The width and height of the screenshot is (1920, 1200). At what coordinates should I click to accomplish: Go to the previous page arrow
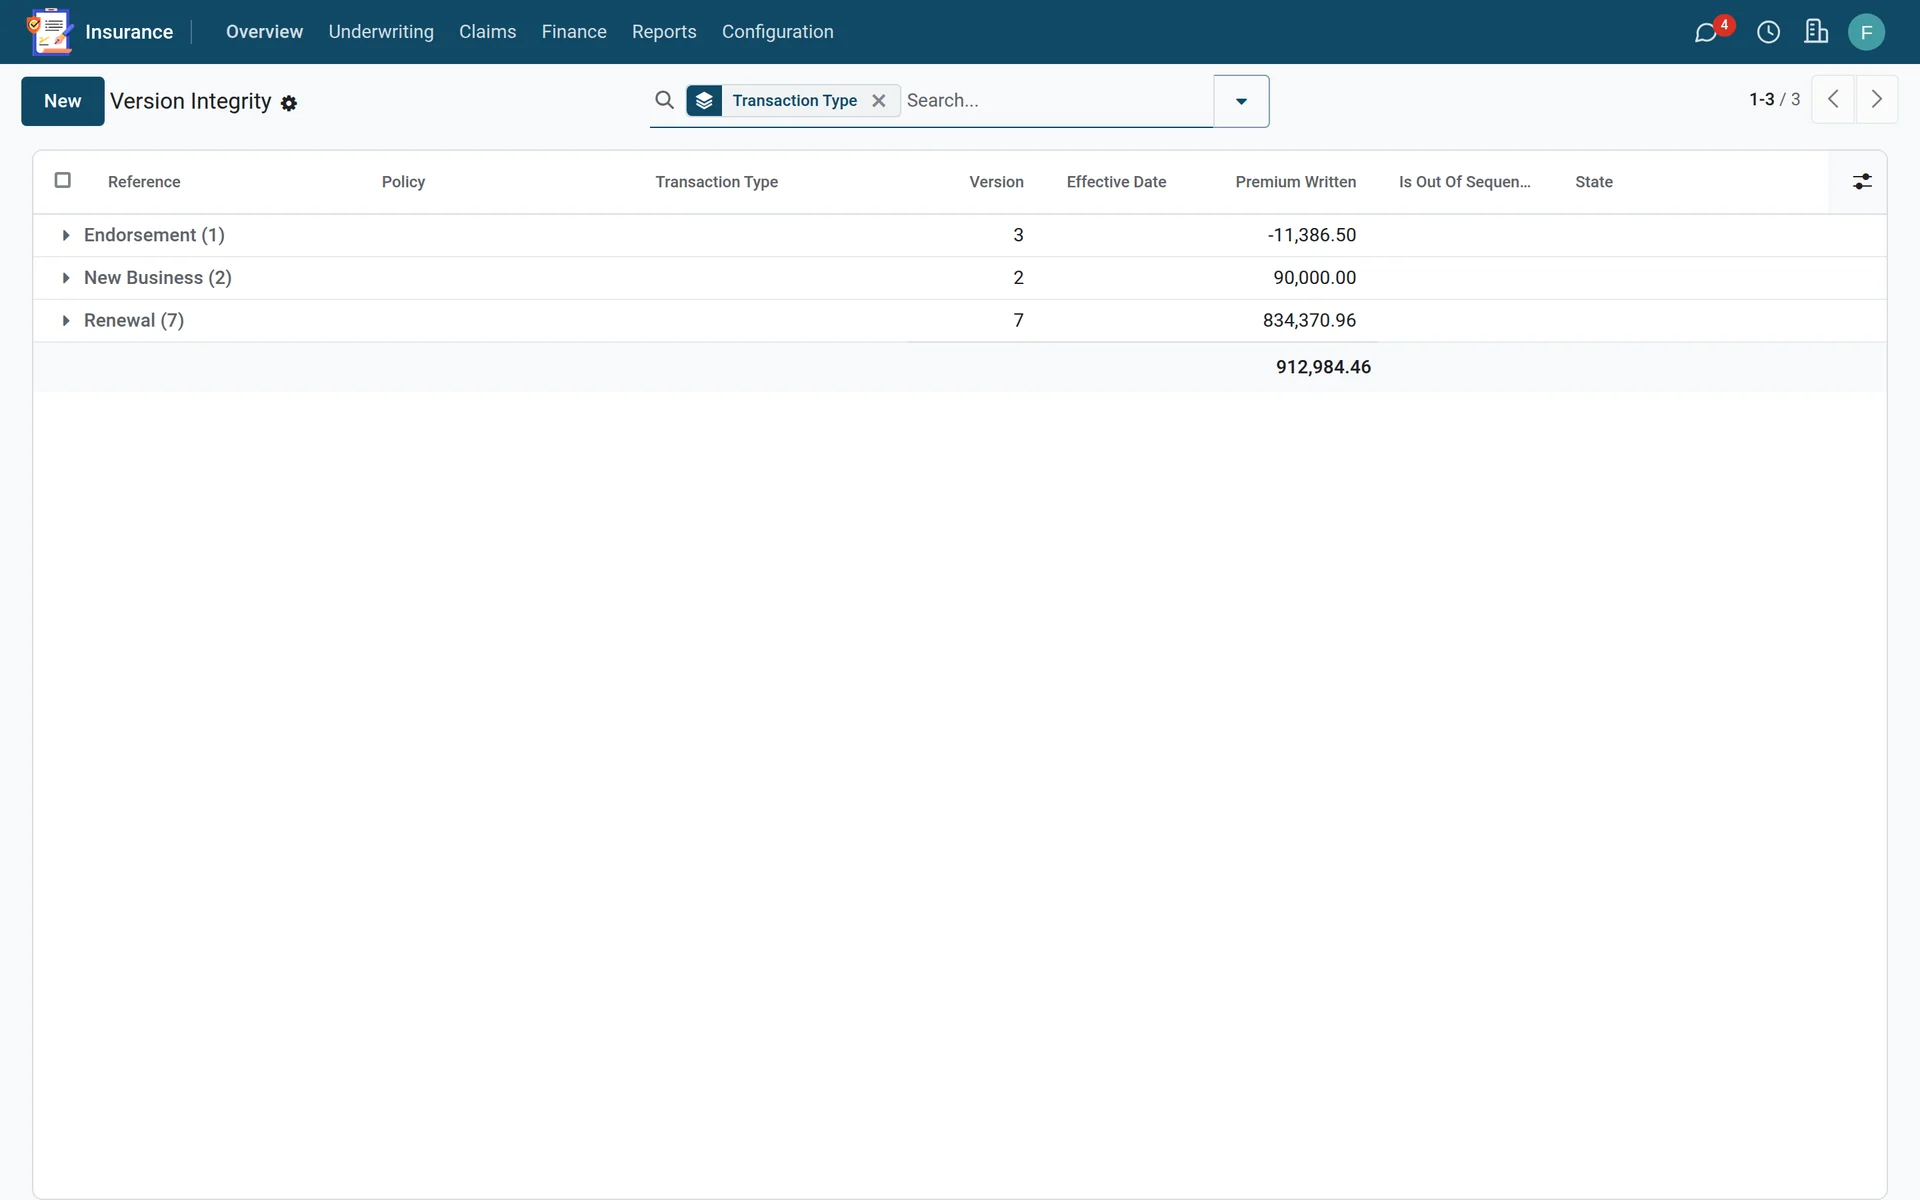[1833, 99]
